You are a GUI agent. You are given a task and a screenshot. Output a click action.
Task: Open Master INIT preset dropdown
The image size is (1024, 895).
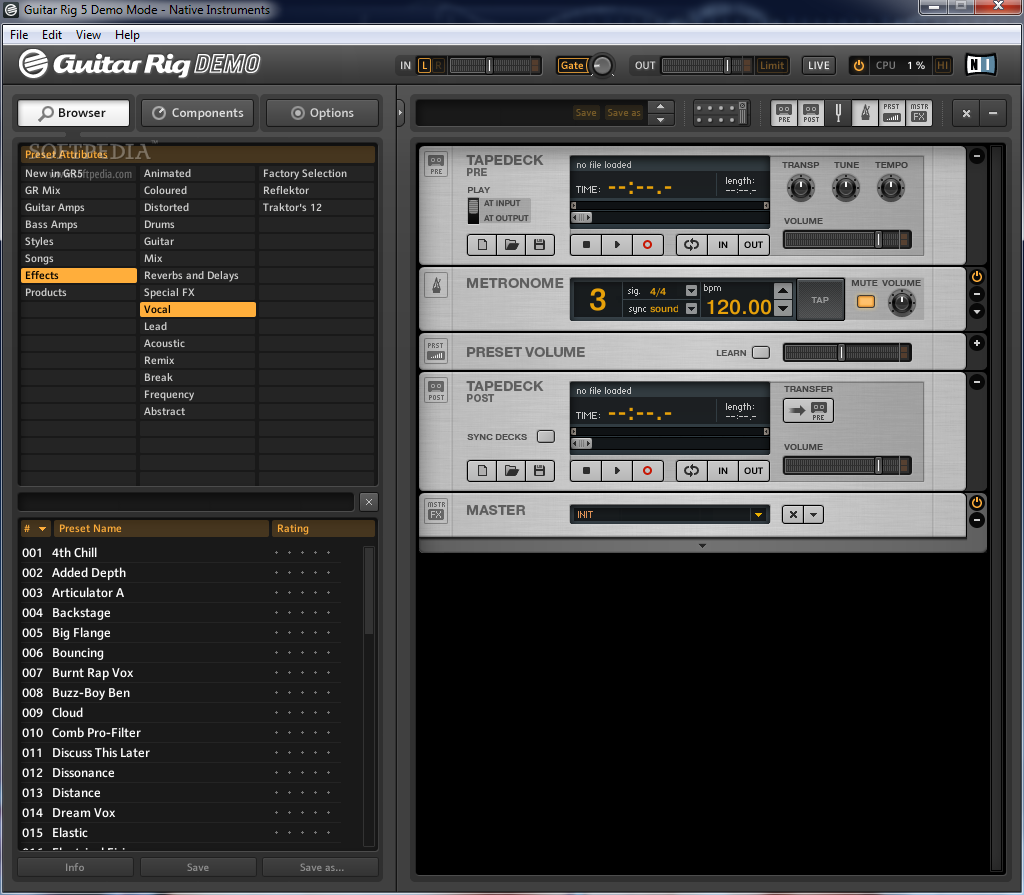[758, 515]
